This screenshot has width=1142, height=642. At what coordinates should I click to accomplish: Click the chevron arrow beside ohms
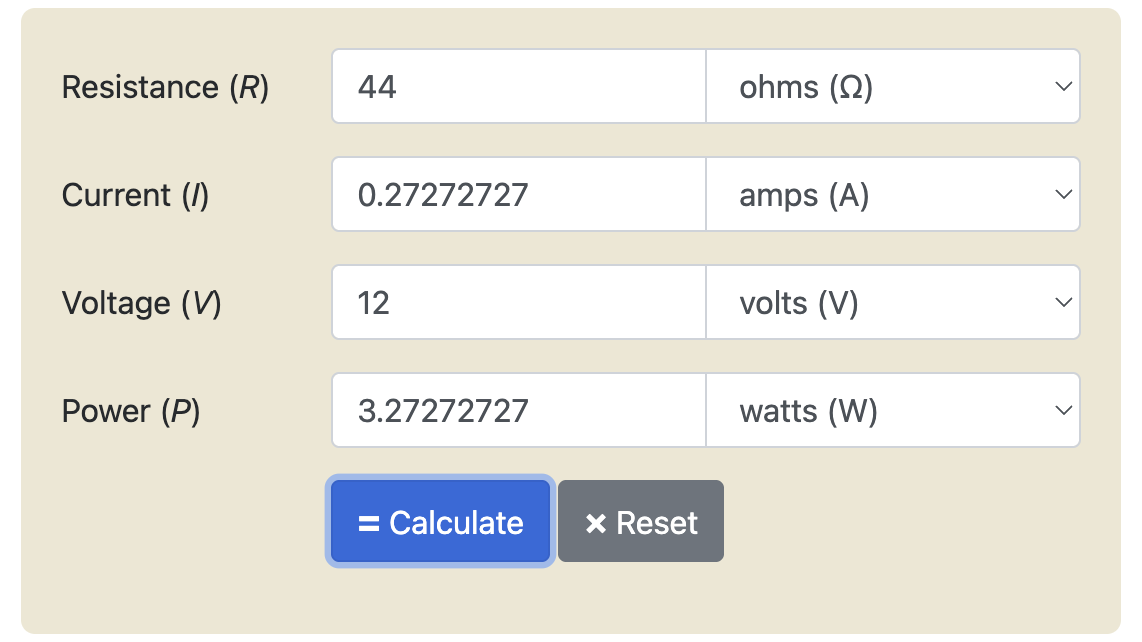(x=1063, y=87)
